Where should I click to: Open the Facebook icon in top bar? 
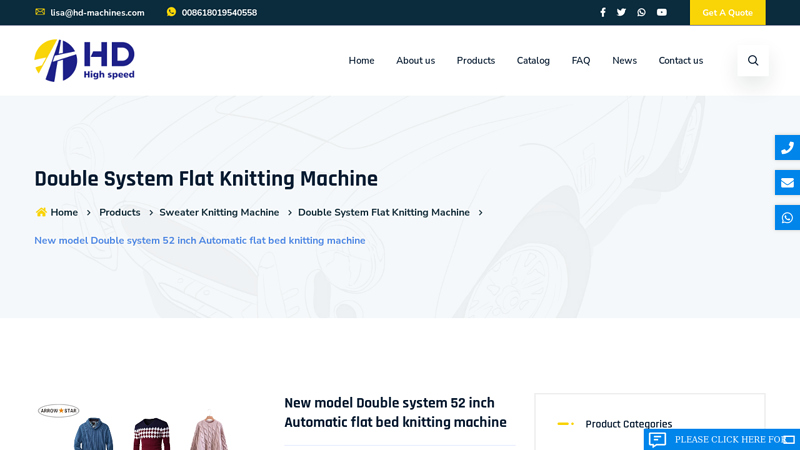[x=603, y=12]
